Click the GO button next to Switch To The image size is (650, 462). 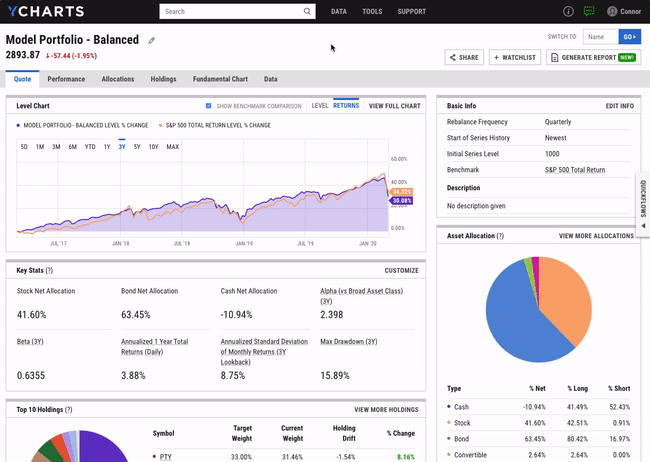point(629,36)
